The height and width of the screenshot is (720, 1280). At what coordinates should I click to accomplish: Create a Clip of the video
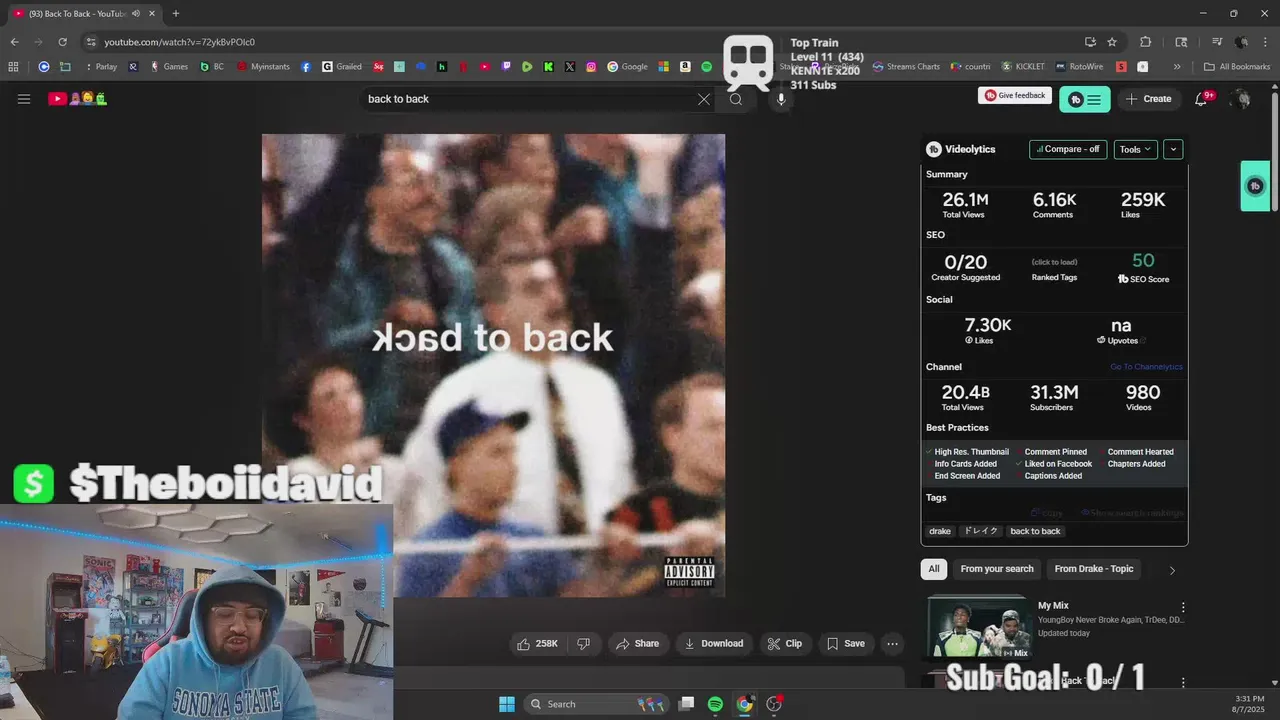785,644
